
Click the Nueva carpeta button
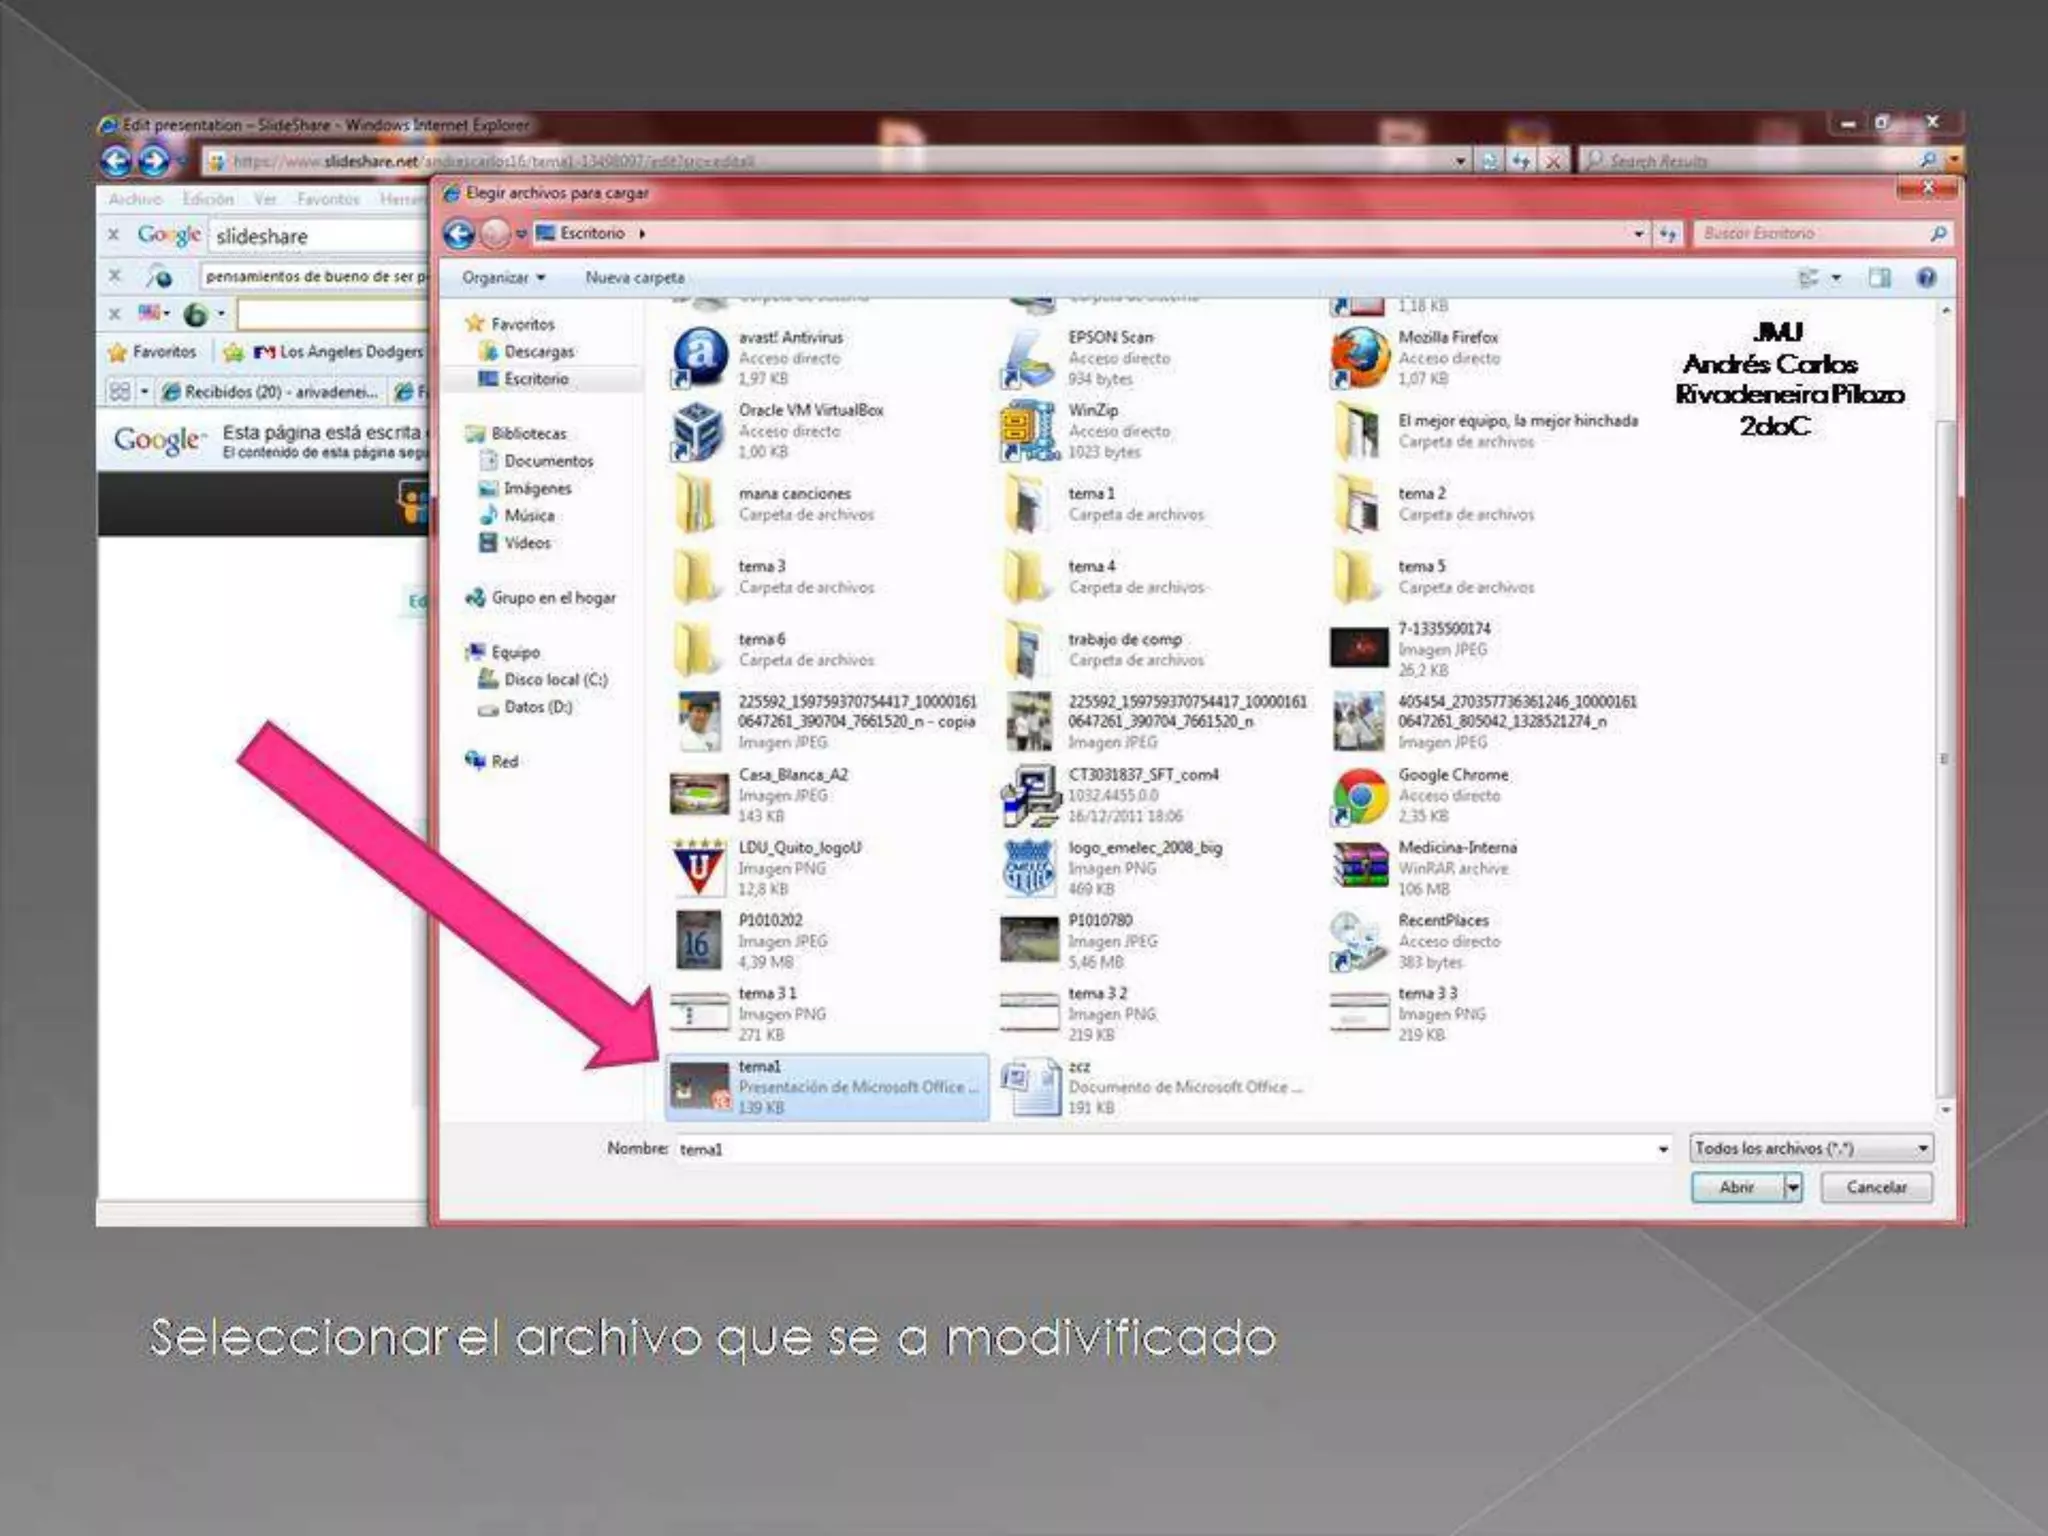pyautogui.click(x=635, y=278)
